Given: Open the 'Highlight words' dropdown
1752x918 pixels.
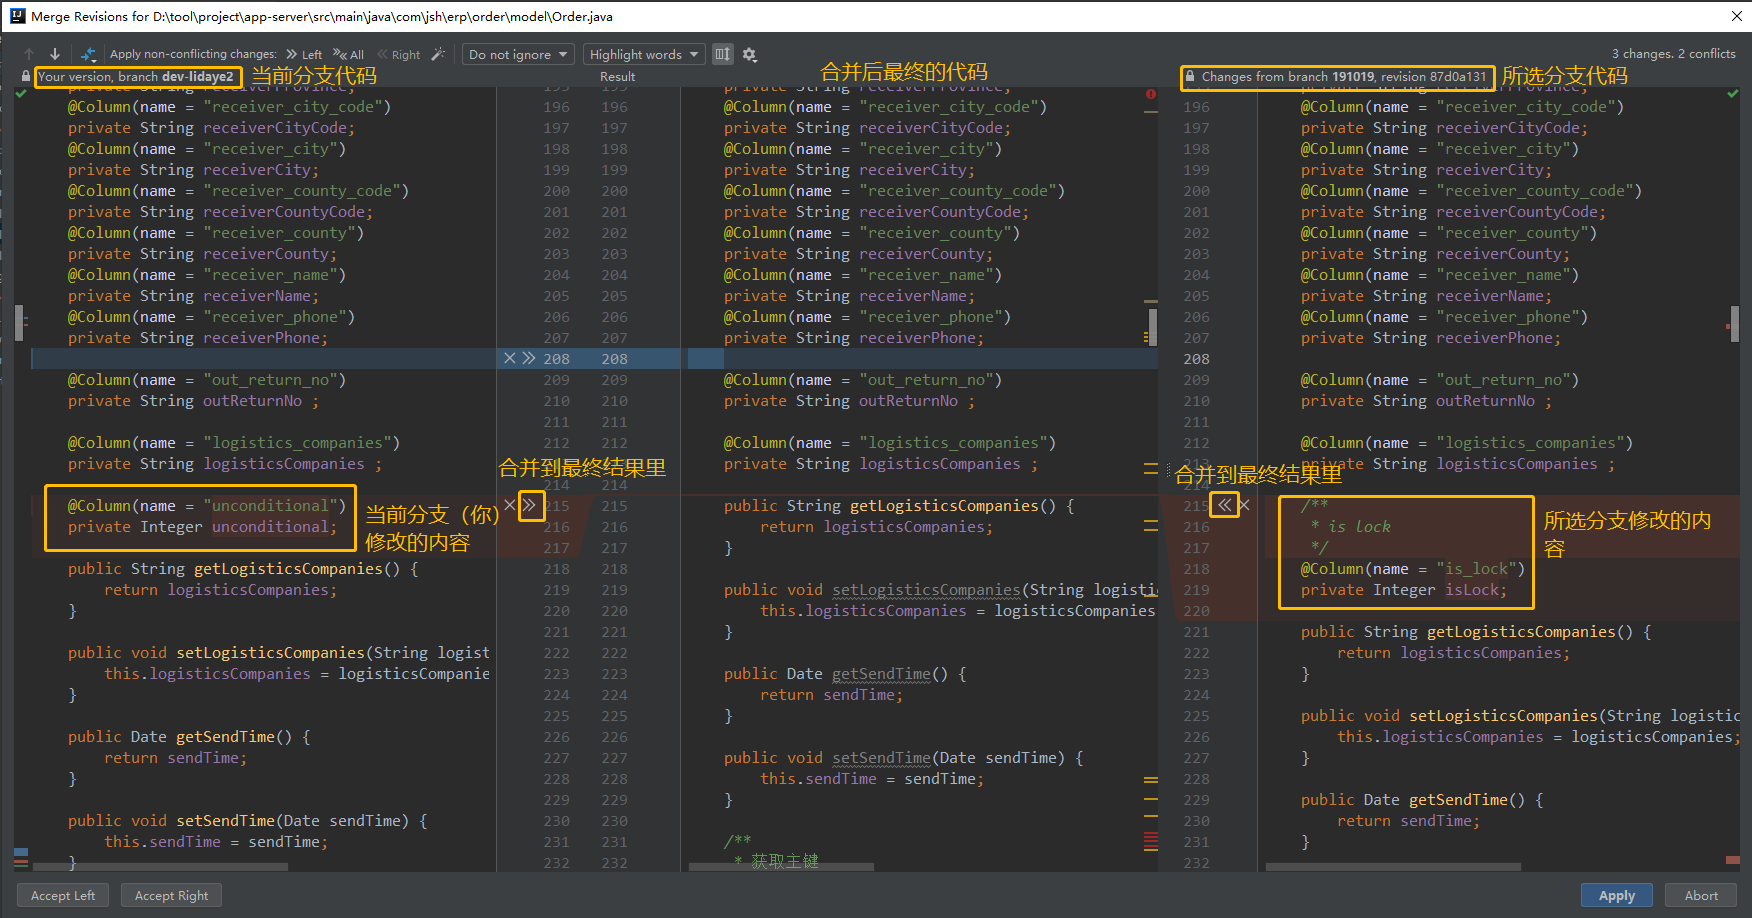Looking at the screenshot, I should 644,54.
